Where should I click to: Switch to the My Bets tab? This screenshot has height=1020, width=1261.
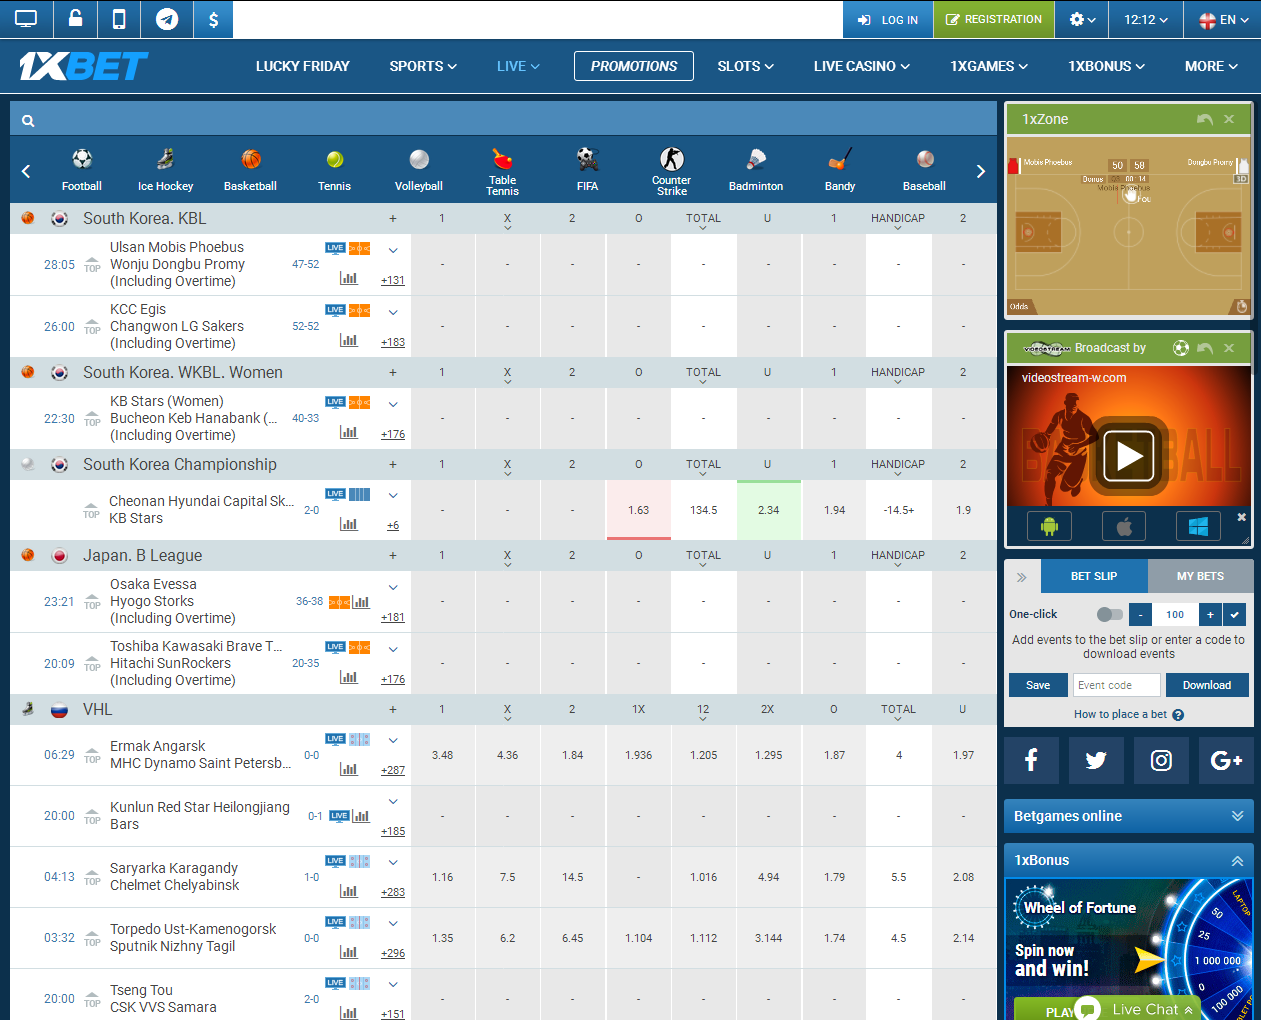1200,576
